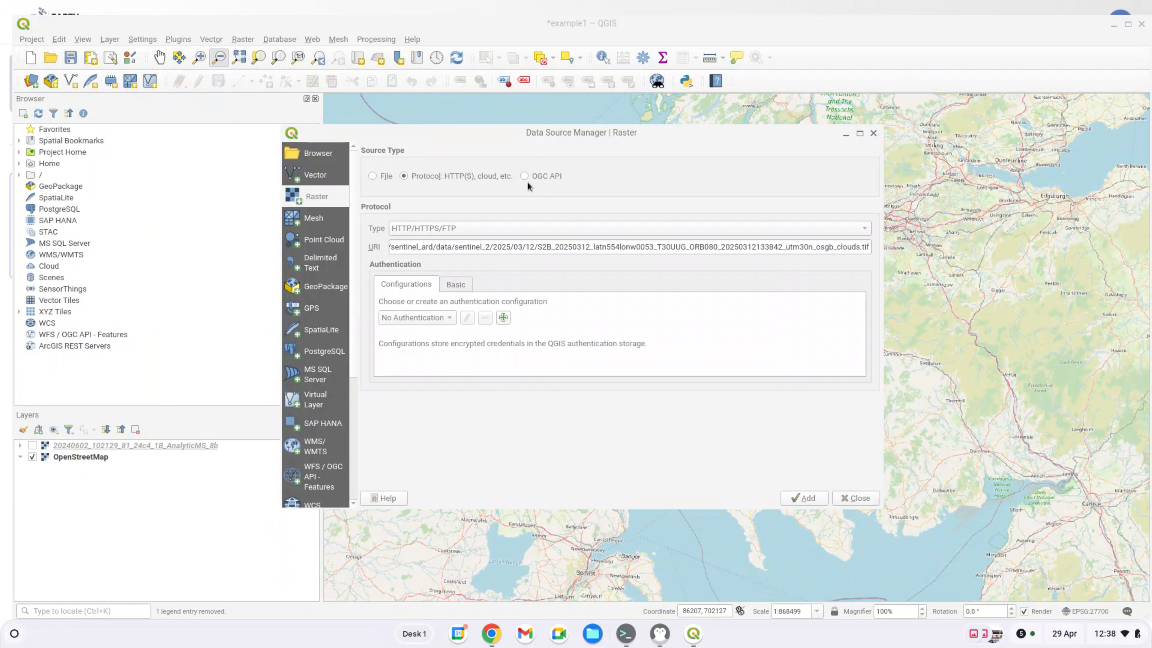Toggle the OpenStreetMap layer visibility checkbox
Viewport: 1152px width, 648px height.
tap(32, 457)
